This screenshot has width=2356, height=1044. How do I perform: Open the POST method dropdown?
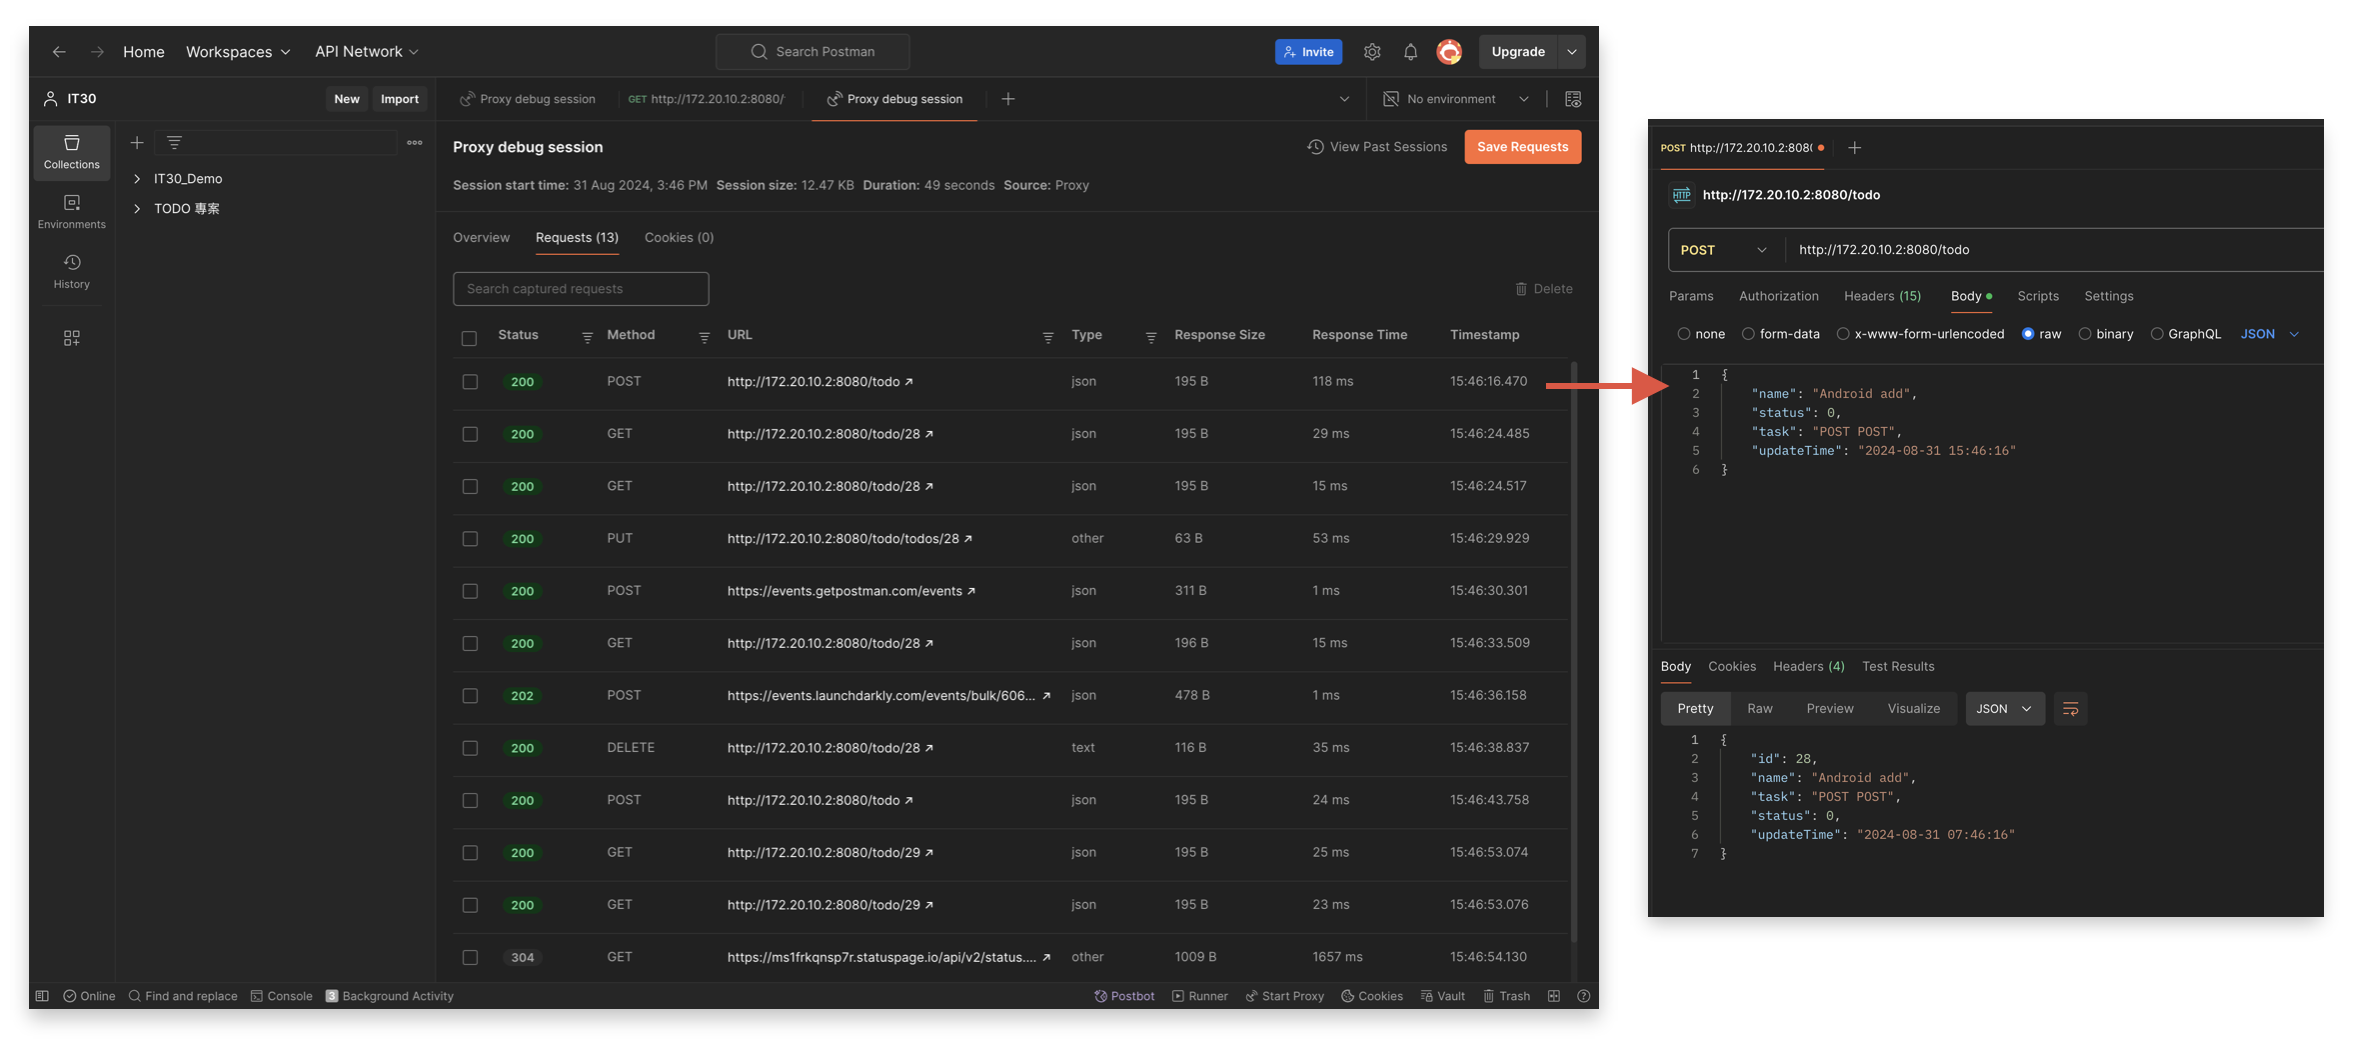click(1724, 249)
